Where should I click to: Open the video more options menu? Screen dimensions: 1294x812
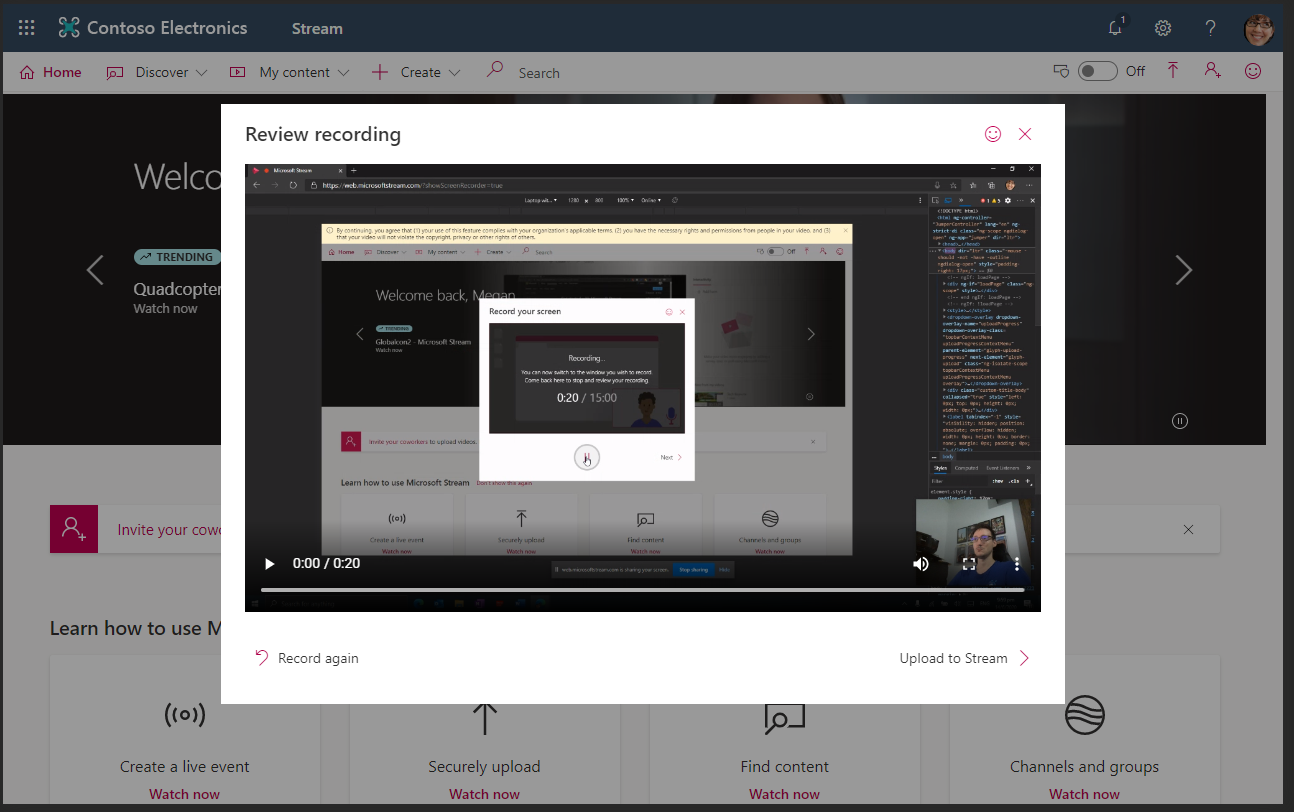click(1017, 564)
